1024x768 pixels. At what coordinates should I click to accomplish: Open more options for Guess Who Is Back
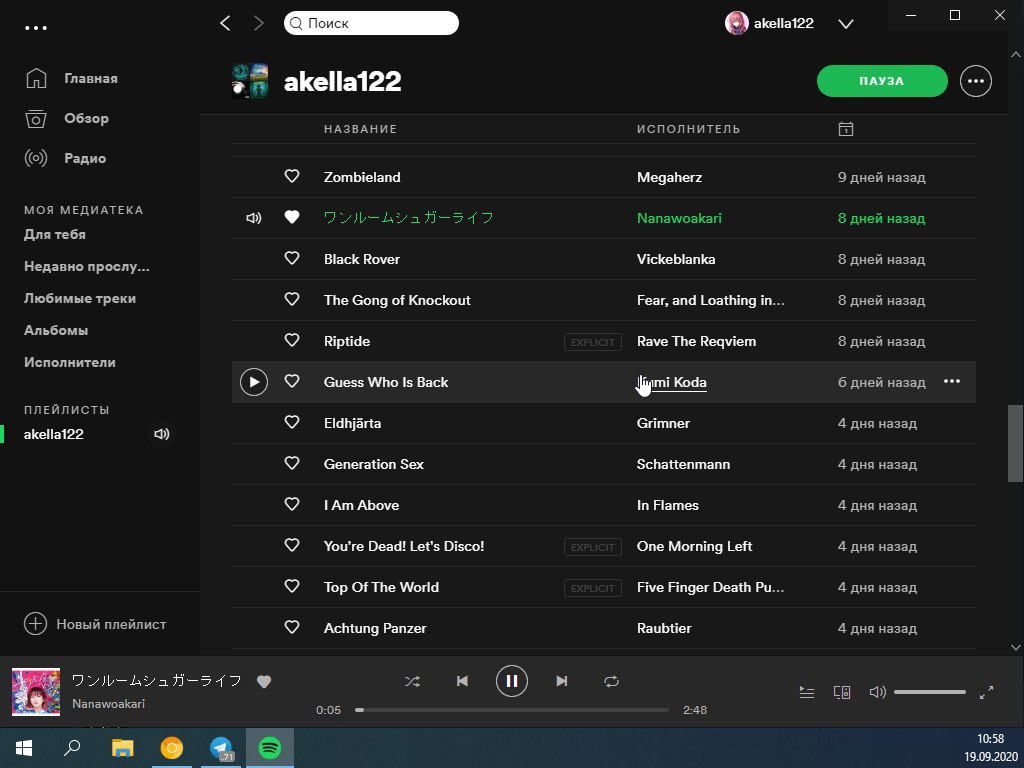tap(952, 381)
